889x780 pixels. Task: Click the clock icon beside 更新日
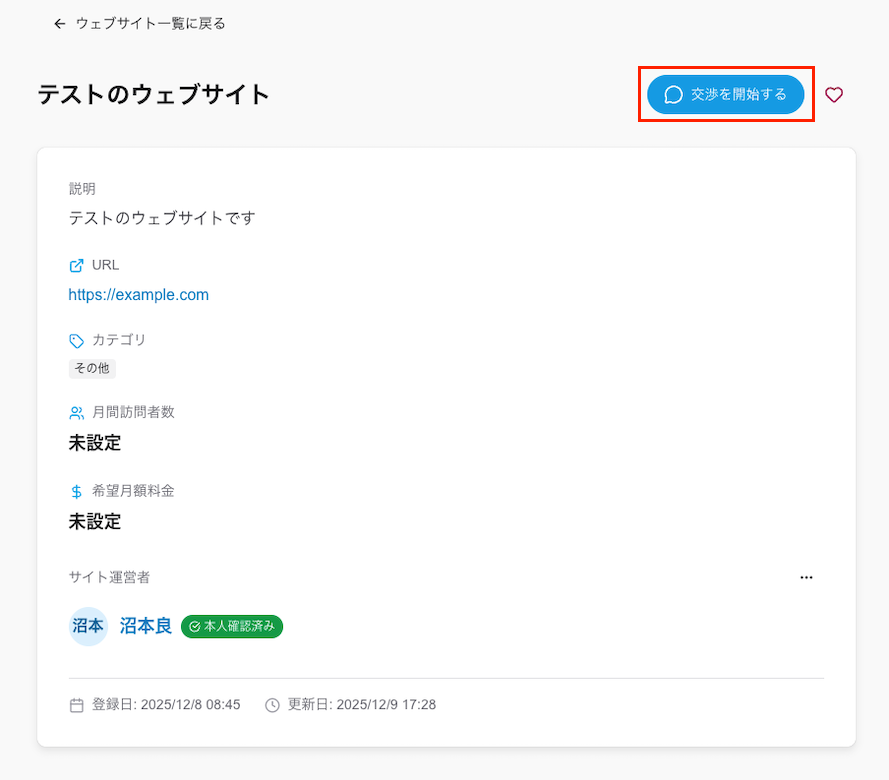272,705
